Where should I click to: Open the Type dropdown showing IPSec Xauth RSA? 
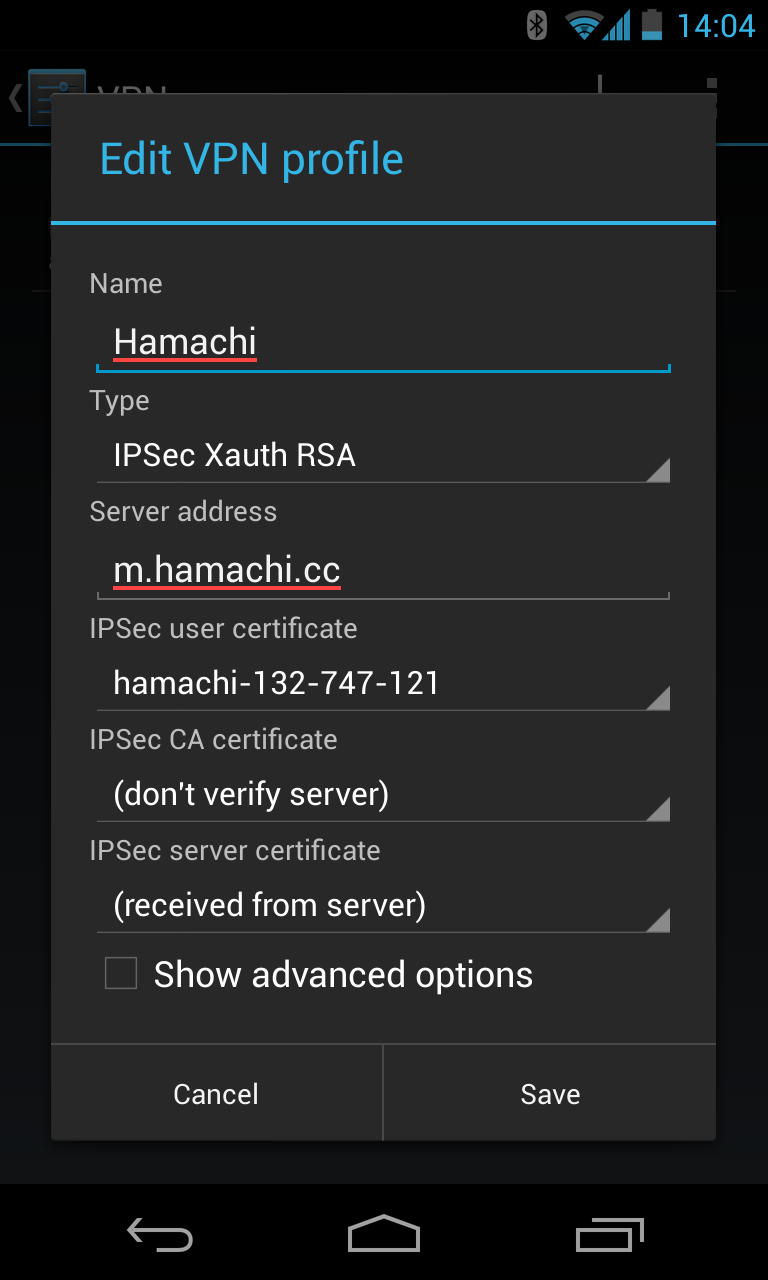pyautogui.click(x=383, y=456)
